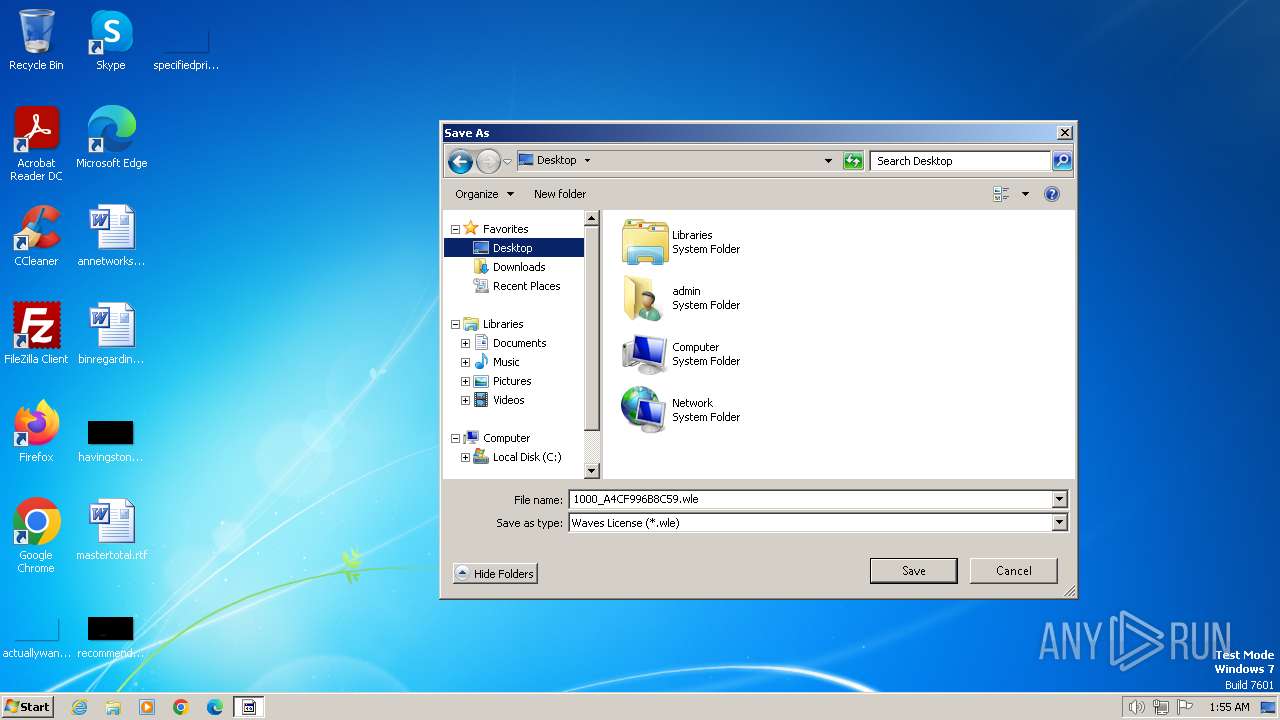The width and height of the screenshot is (1280, 720).
Task: Select Downloads in Favorites
Action: tap(518, 267)
